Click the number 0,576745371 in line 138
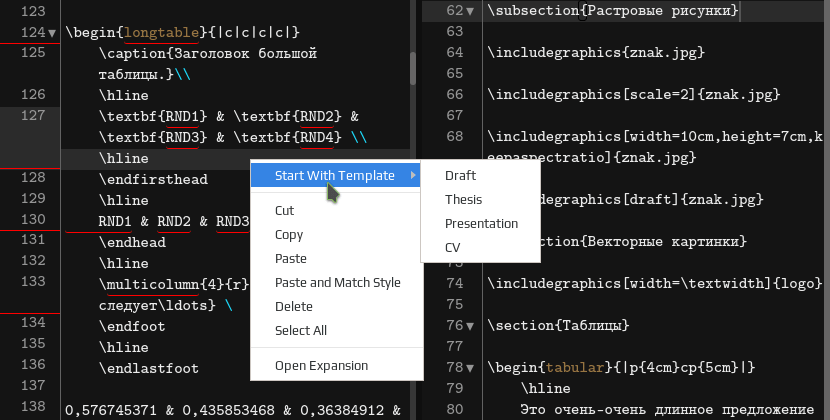 tap(111, 410)
